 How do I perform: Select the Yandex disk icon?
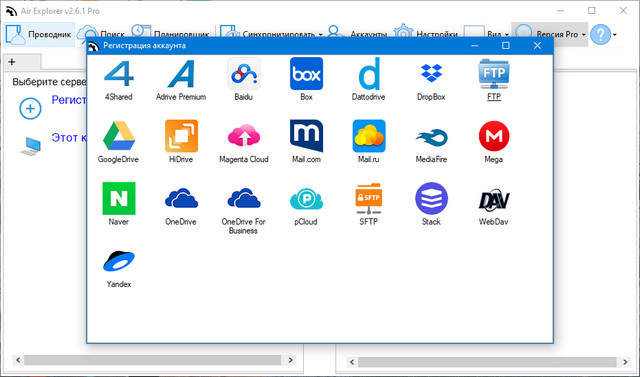point(118,261)
